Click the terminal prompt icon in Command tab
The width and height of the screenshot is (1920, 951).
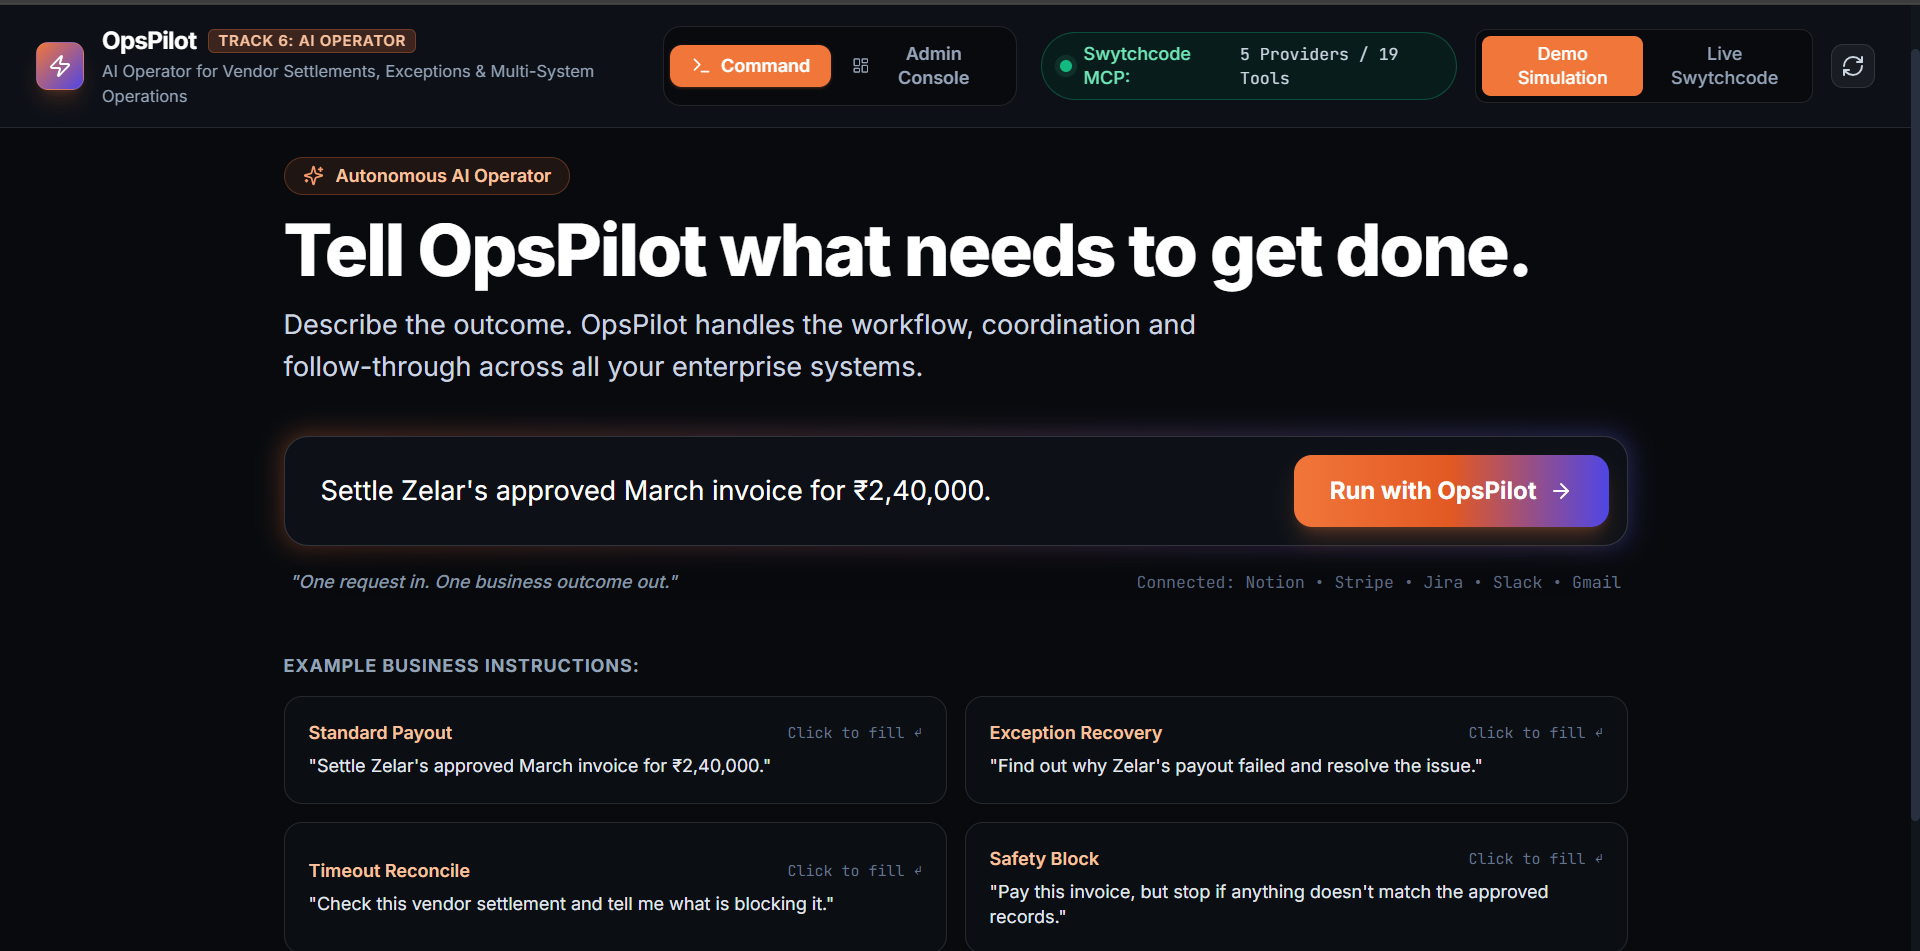(701, 66)
